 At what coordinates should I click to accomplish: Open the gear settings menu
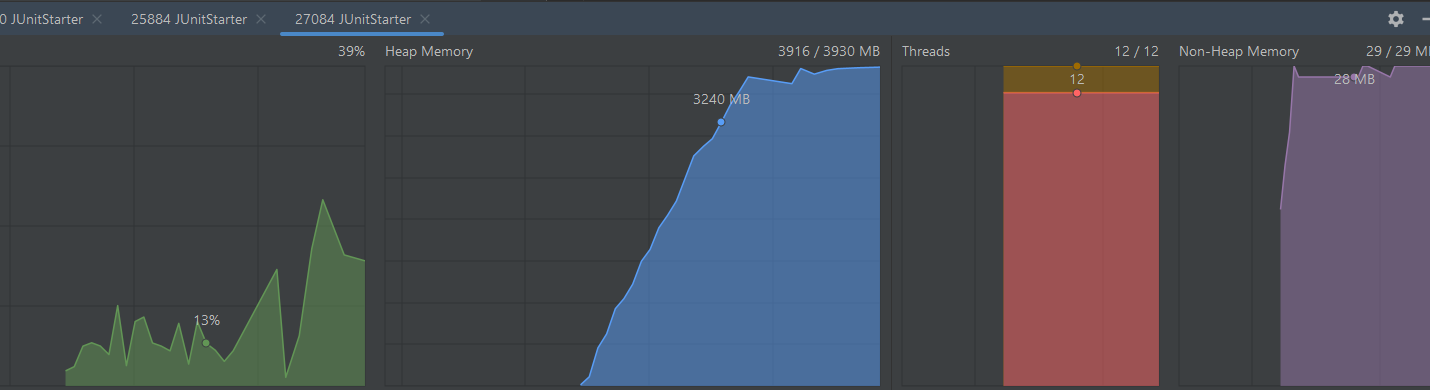(x=1396, y=19)
